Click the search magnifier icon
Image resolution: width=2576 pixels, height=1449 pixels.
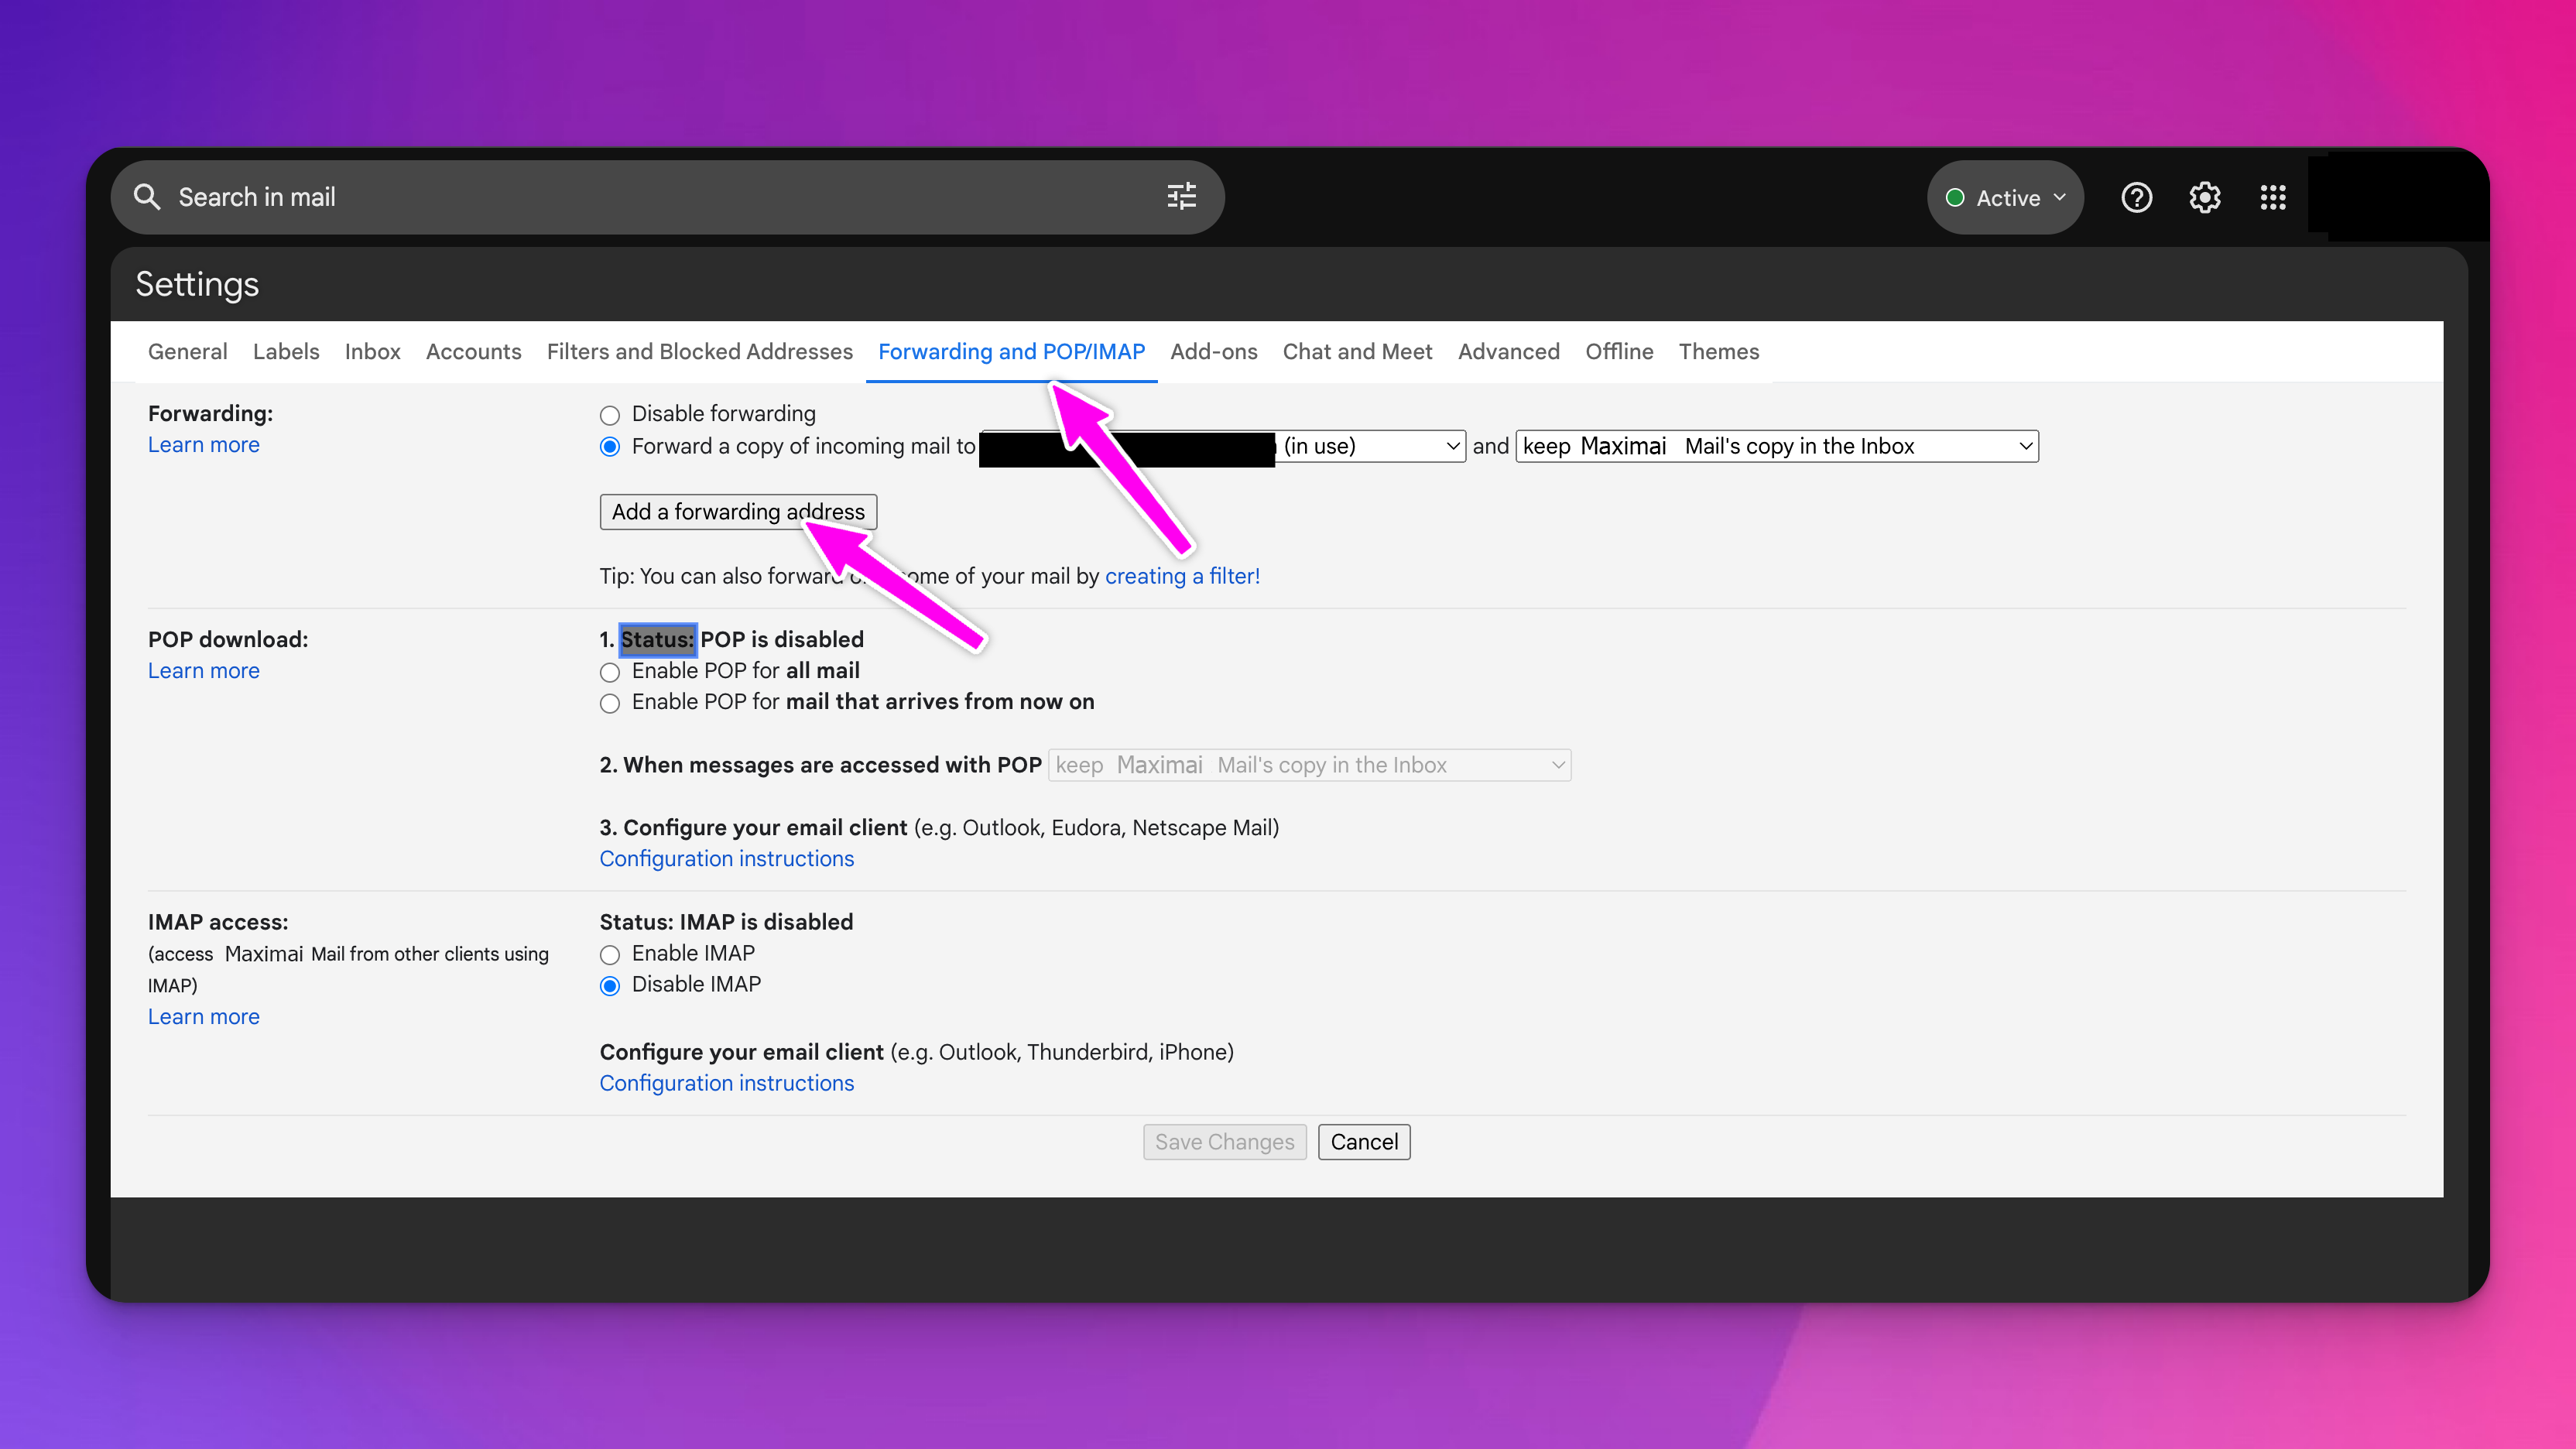[x=147, y=197]
